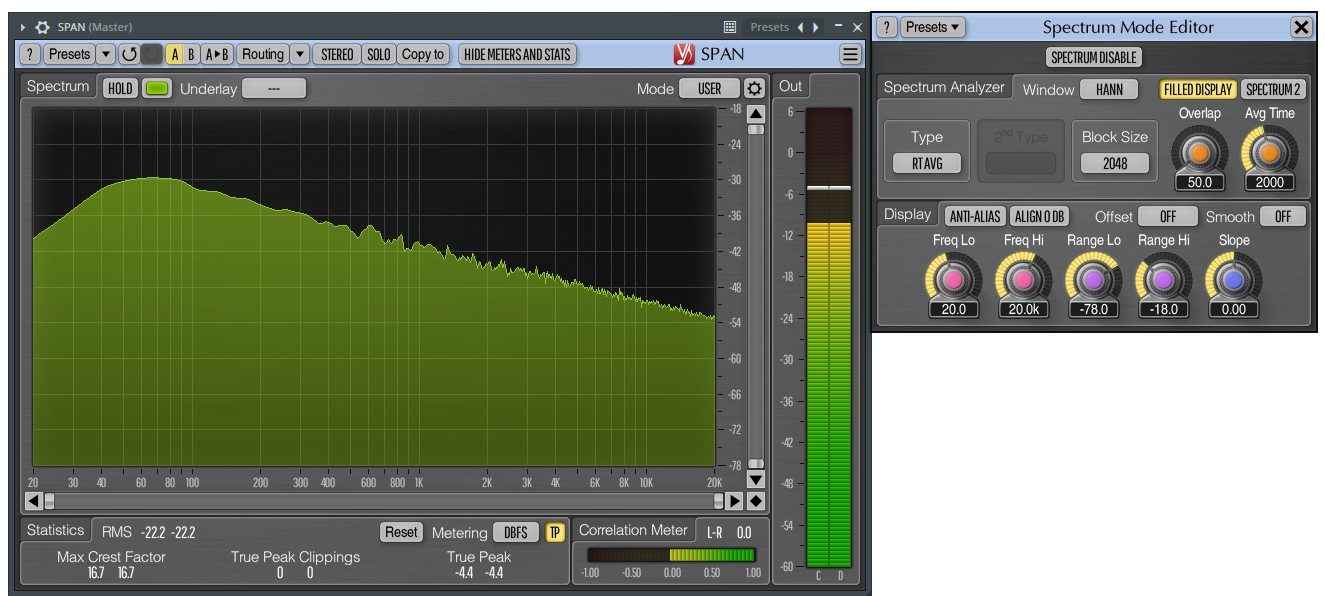This screenshot has height=596, width=1325.
Task: Select next preset arrow in title bar
Action: 816,27
